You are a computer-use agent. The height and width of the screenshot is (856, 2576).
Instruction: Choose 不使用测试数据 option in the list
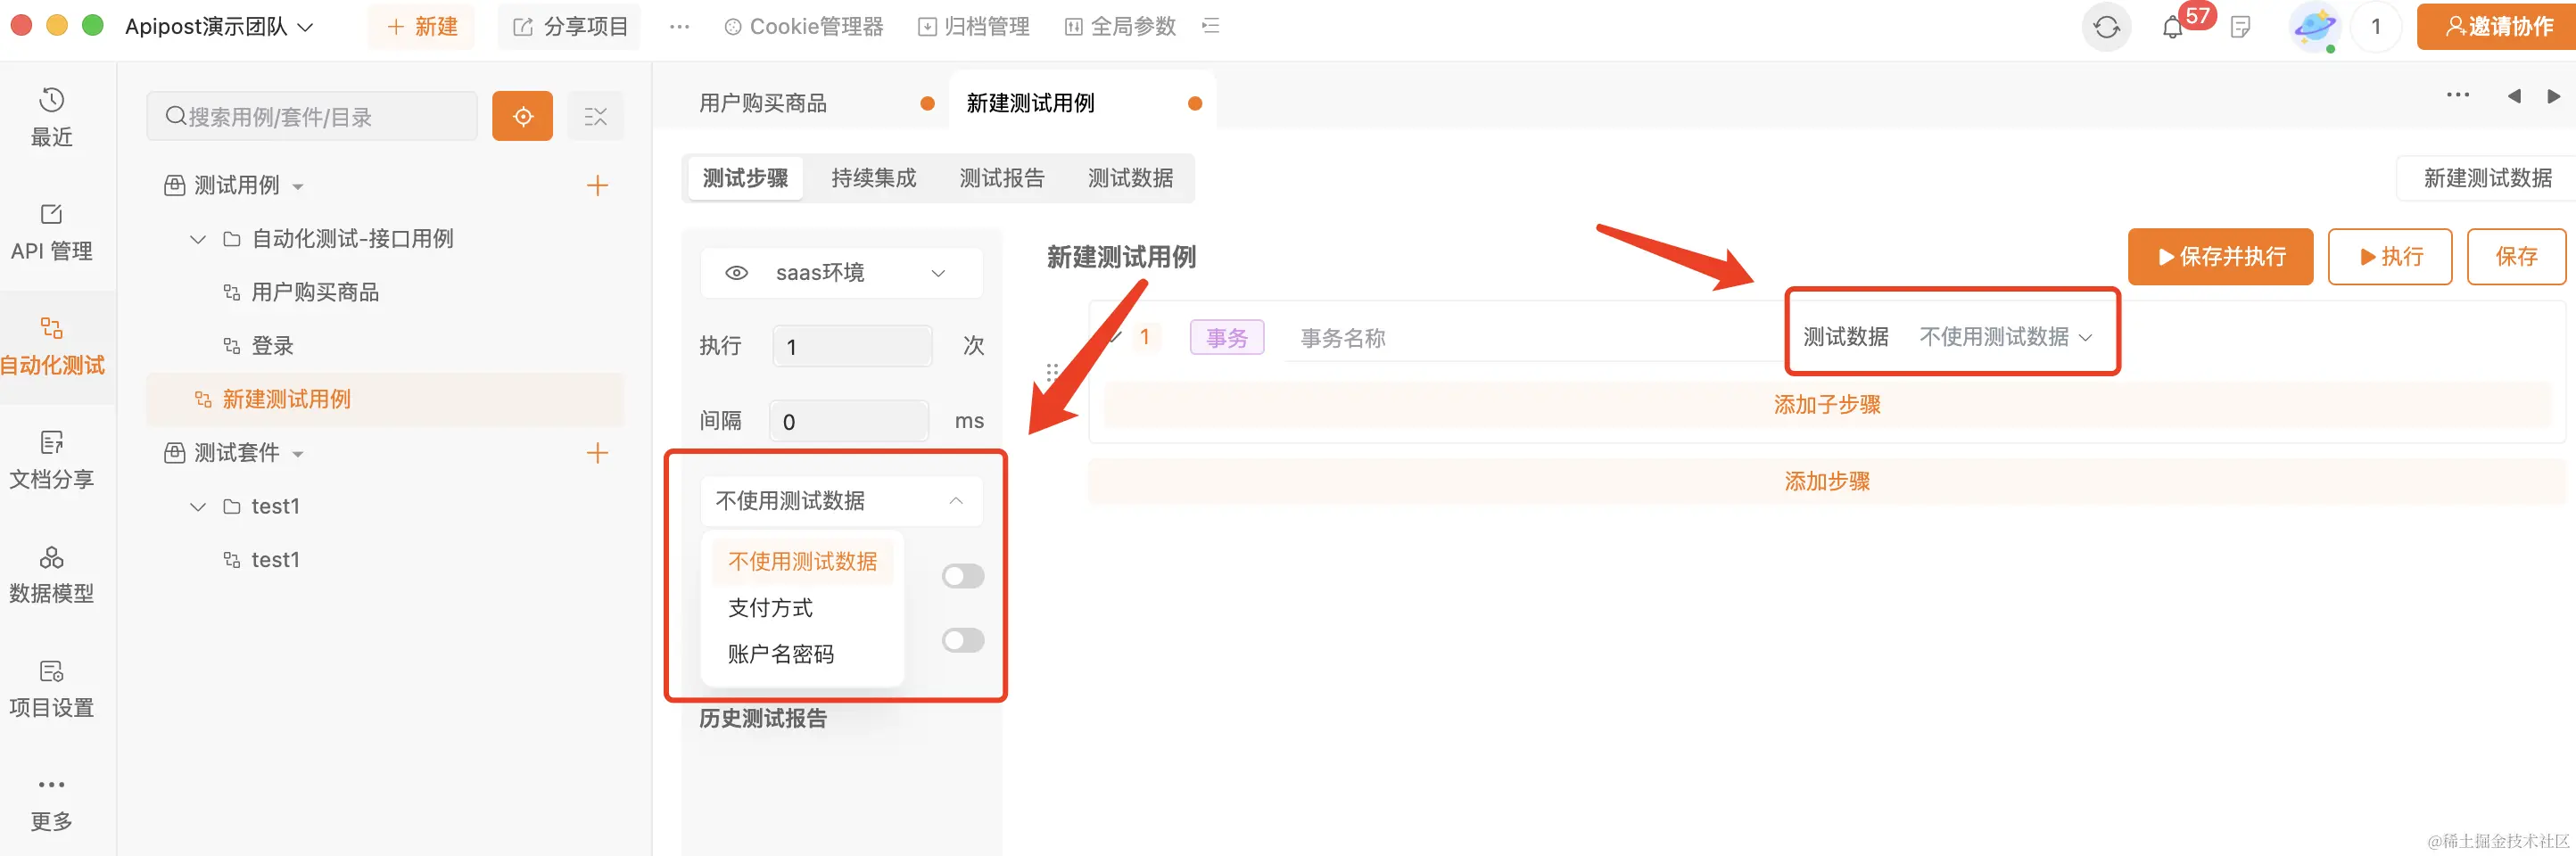pos(802,562)
